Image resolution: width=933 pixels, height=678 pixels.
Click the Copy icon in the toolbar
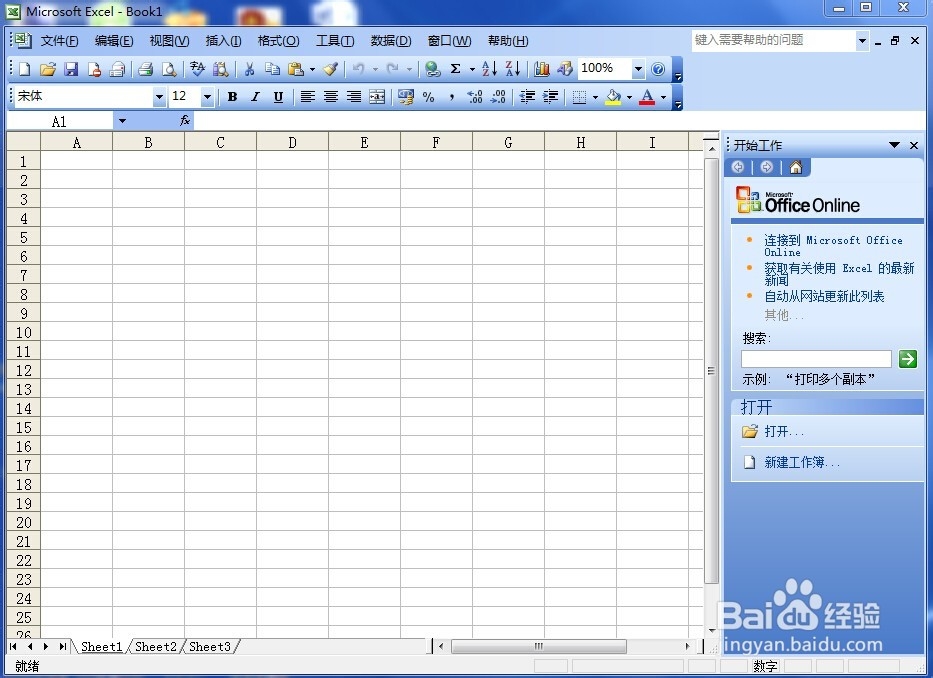click(x=273, y=69)
